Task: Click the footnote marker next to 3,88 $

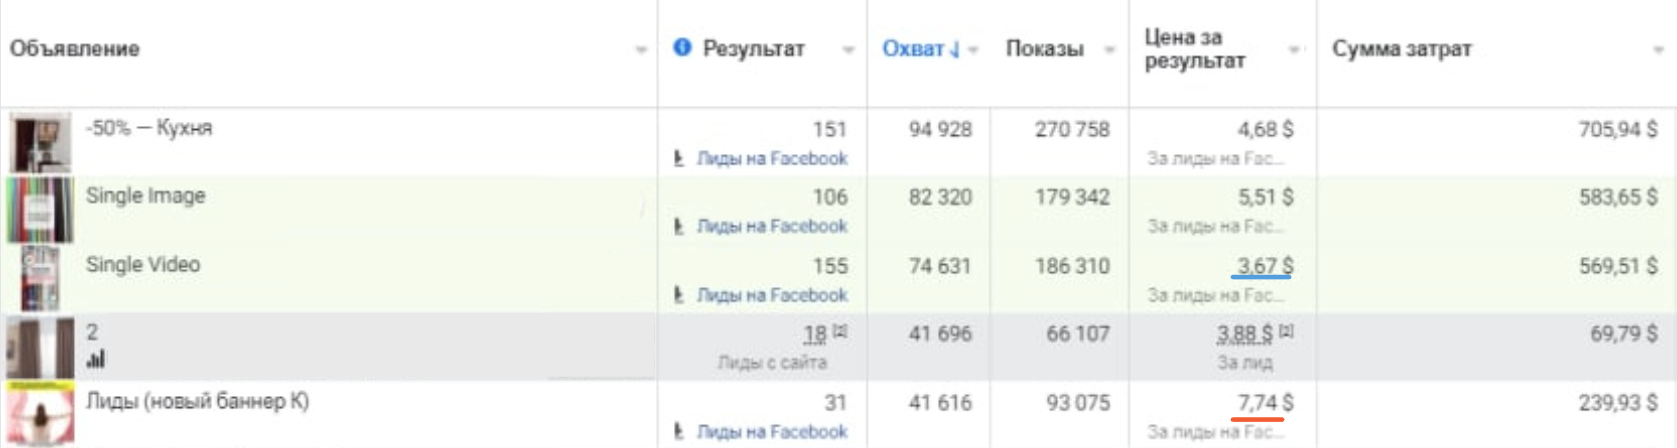Action: click(1286, 330)
